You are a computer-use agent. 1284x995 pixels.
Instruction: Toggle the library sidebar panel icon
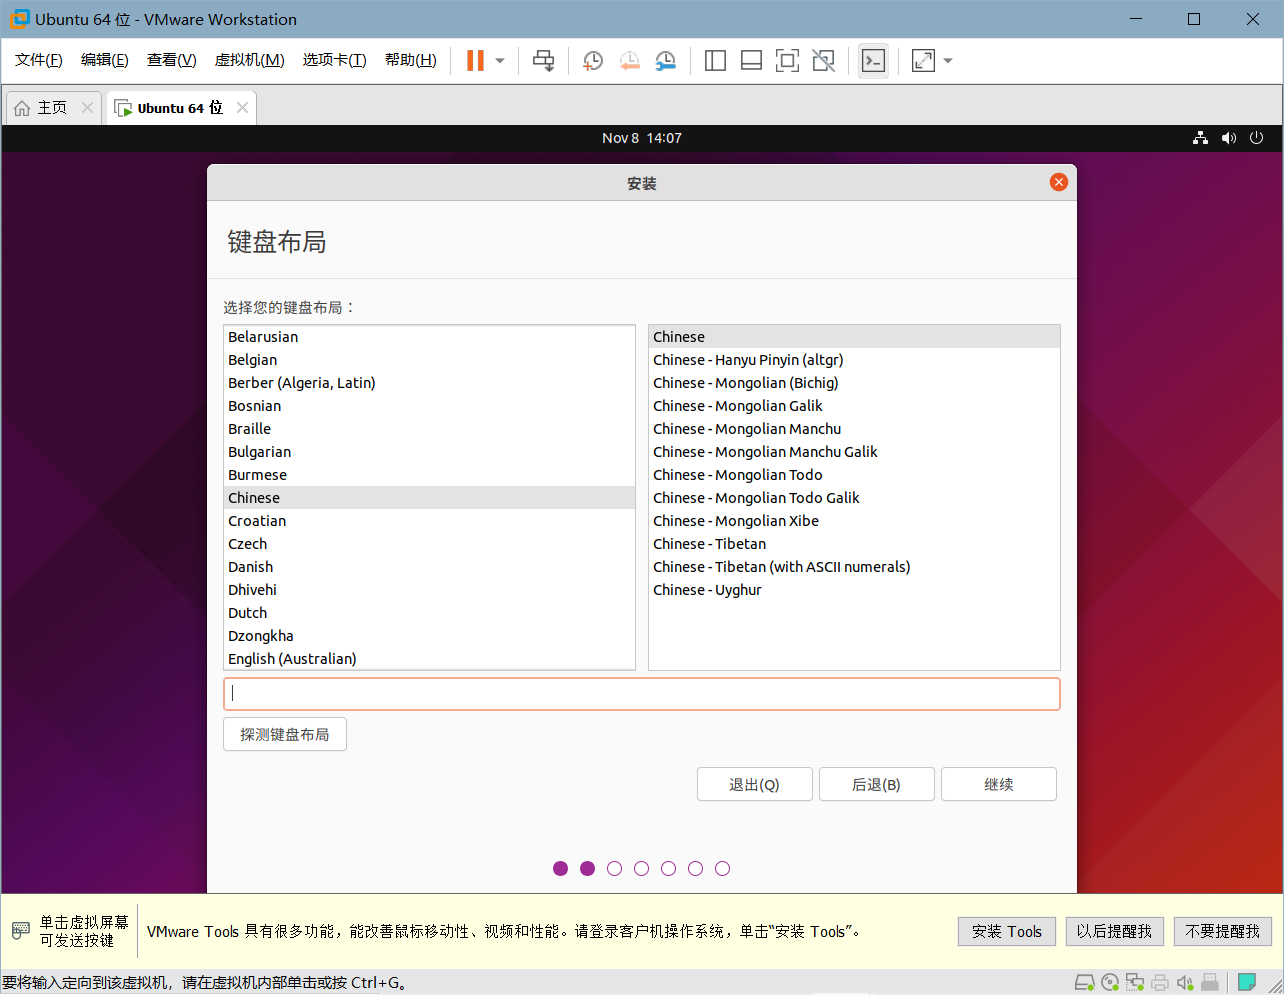[715, 61]
